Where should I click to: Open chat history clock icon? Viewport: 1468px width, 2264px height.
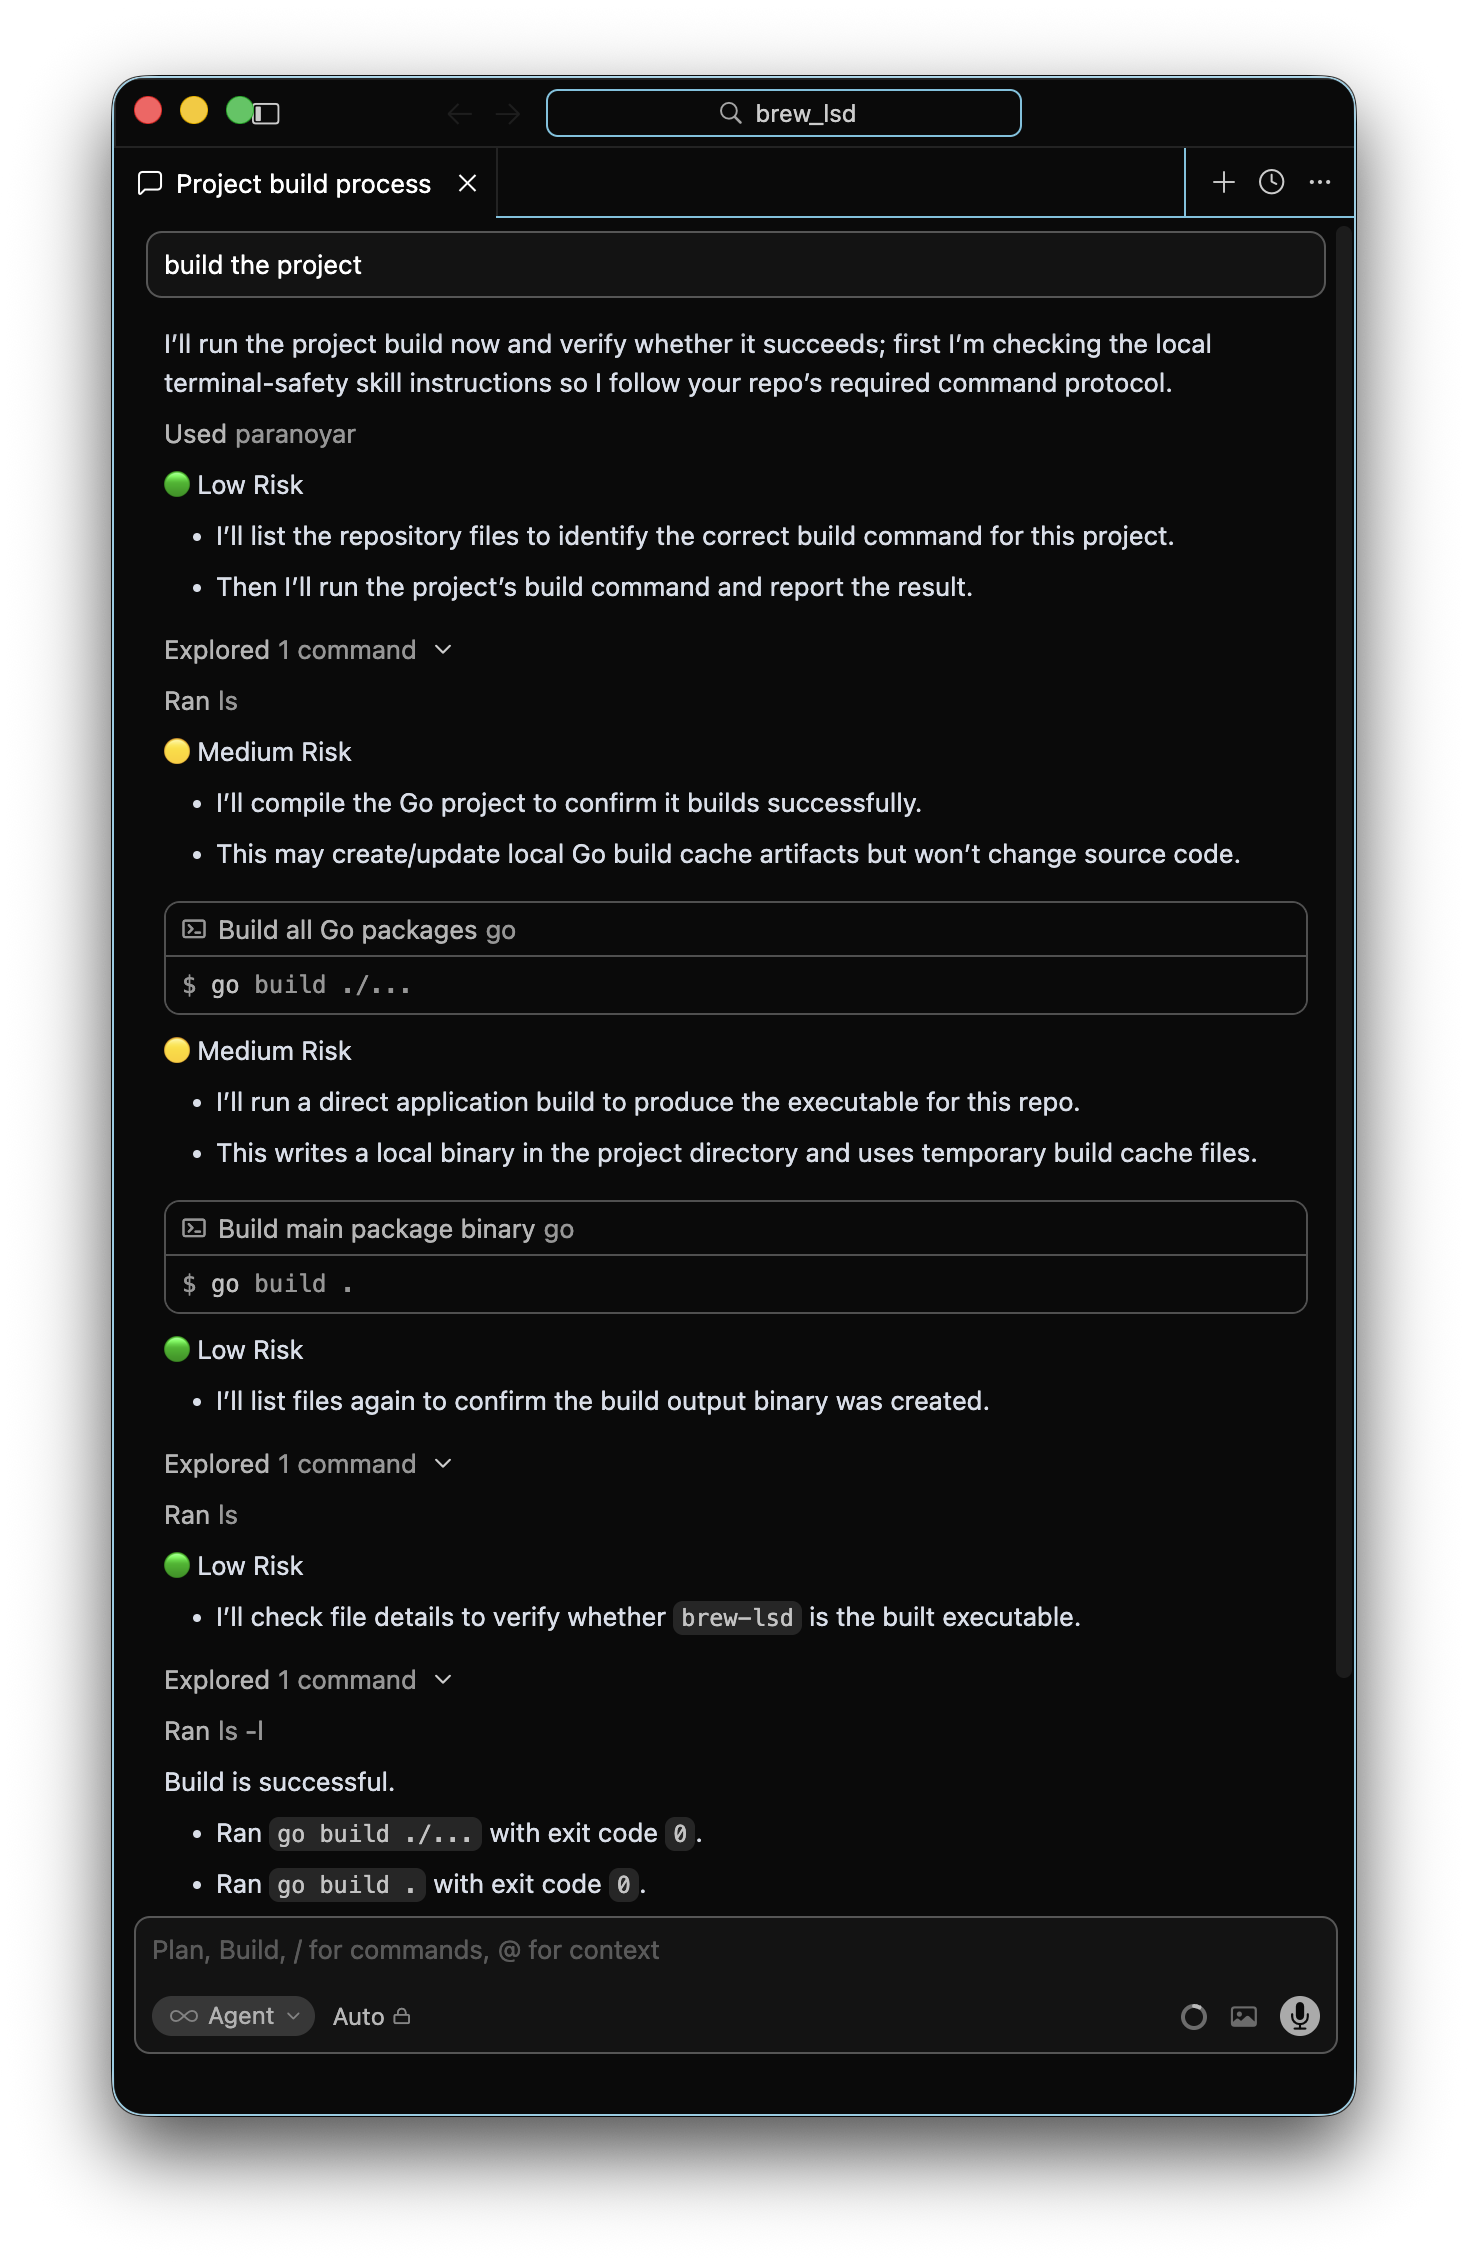tap(1271, 182)
